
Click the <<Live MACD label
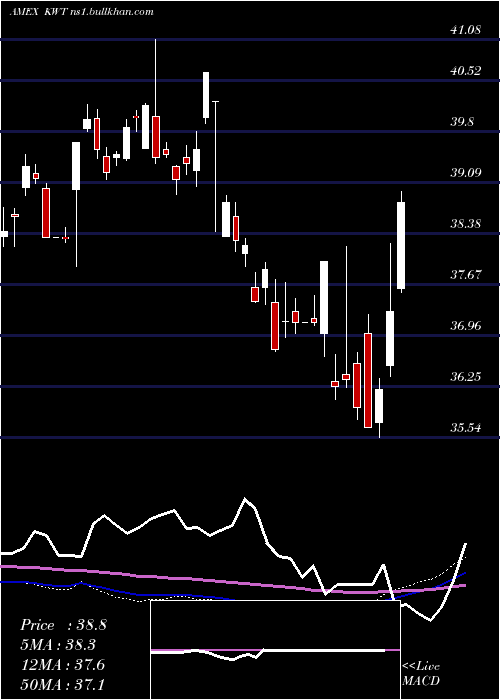click(x=421, y=674)
